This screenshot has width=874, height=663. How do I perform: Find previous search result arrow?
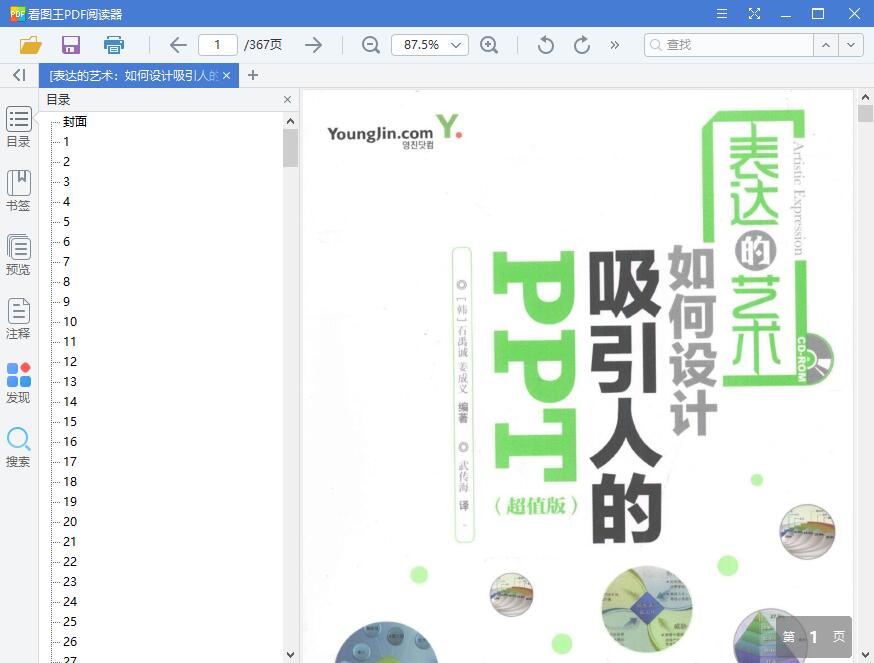(826, 45)
